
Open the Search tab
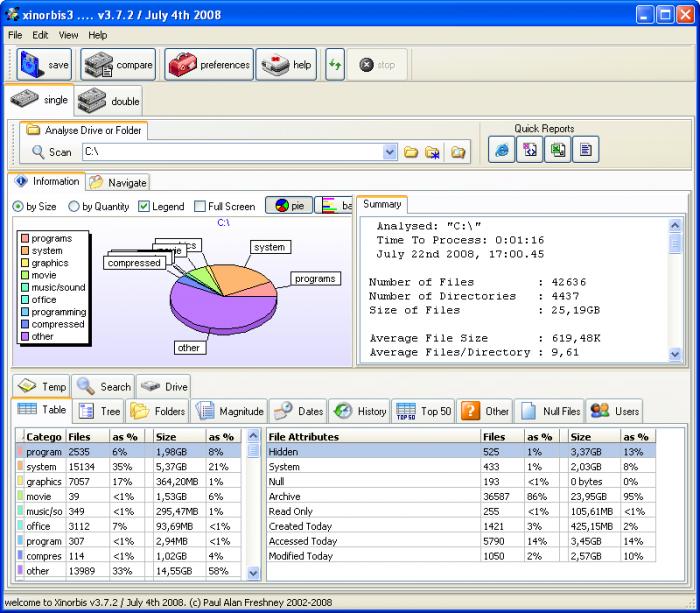tap(103, 386)
